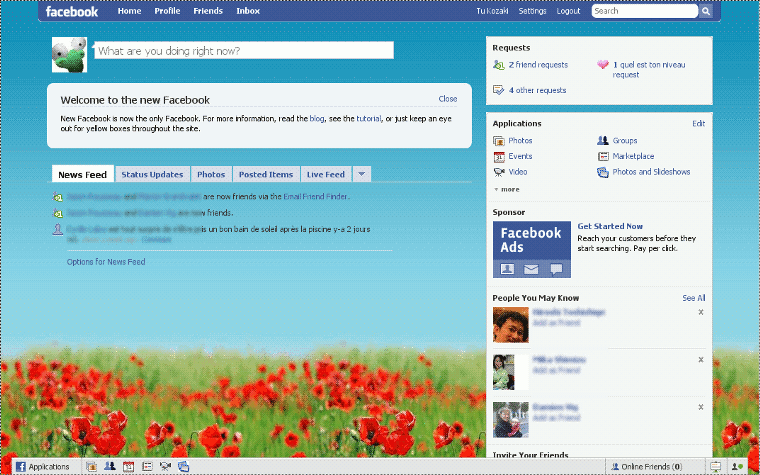760x475 pixels.
Task: Expand the feed tabs dropdown arrow
Action: pos(362,174)
